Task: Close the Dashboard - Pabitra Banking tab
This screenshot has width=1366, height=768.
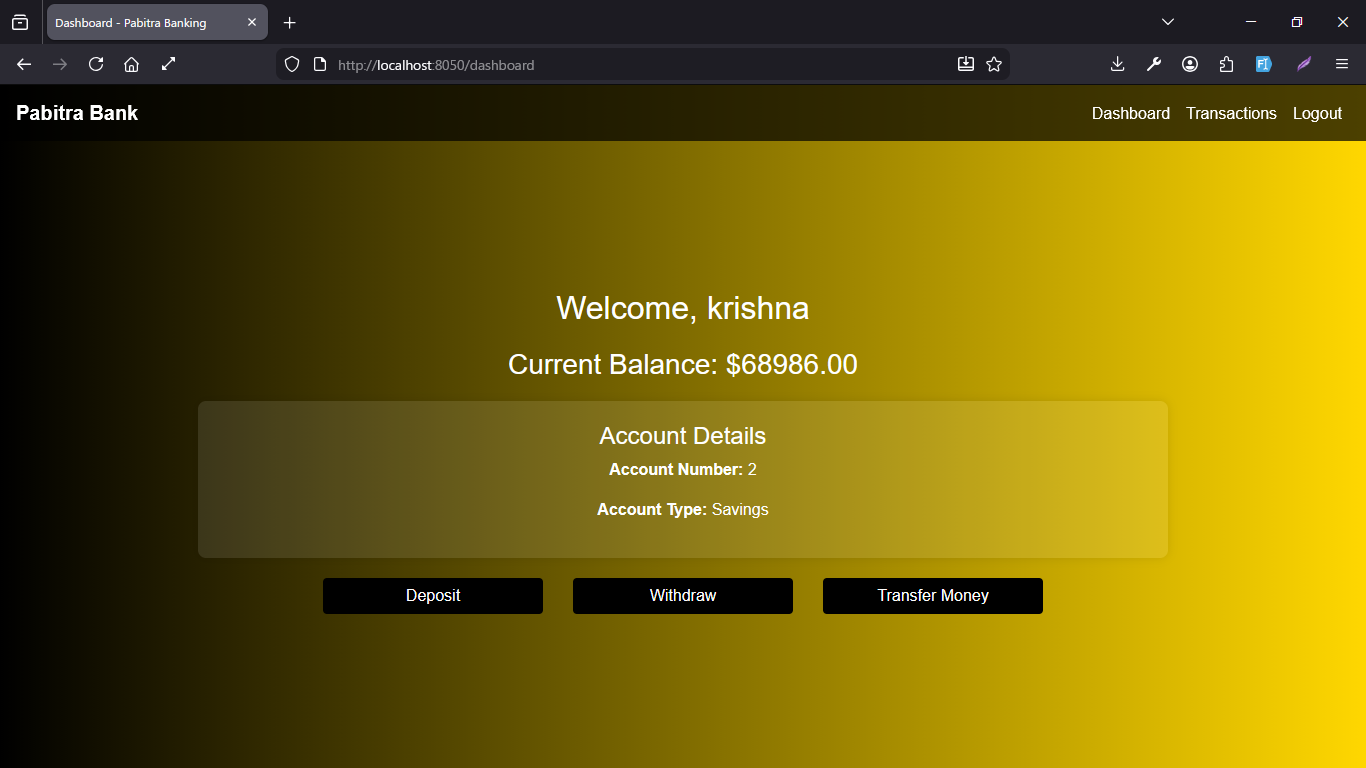Action: tap(252, 22)
